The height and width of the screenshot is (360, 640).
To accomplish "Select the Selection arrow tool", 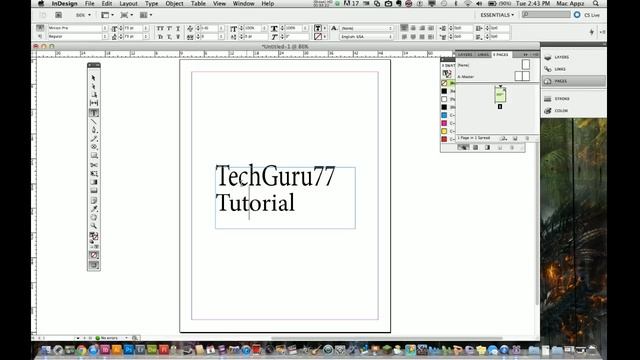I will [93, 78].
